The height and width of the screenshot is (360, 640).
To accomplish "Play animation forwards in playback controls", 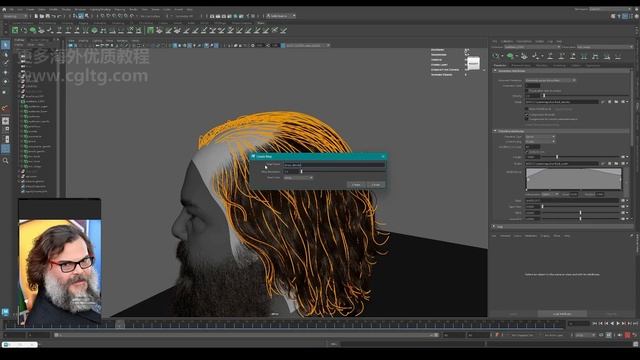I will (618, 324).
